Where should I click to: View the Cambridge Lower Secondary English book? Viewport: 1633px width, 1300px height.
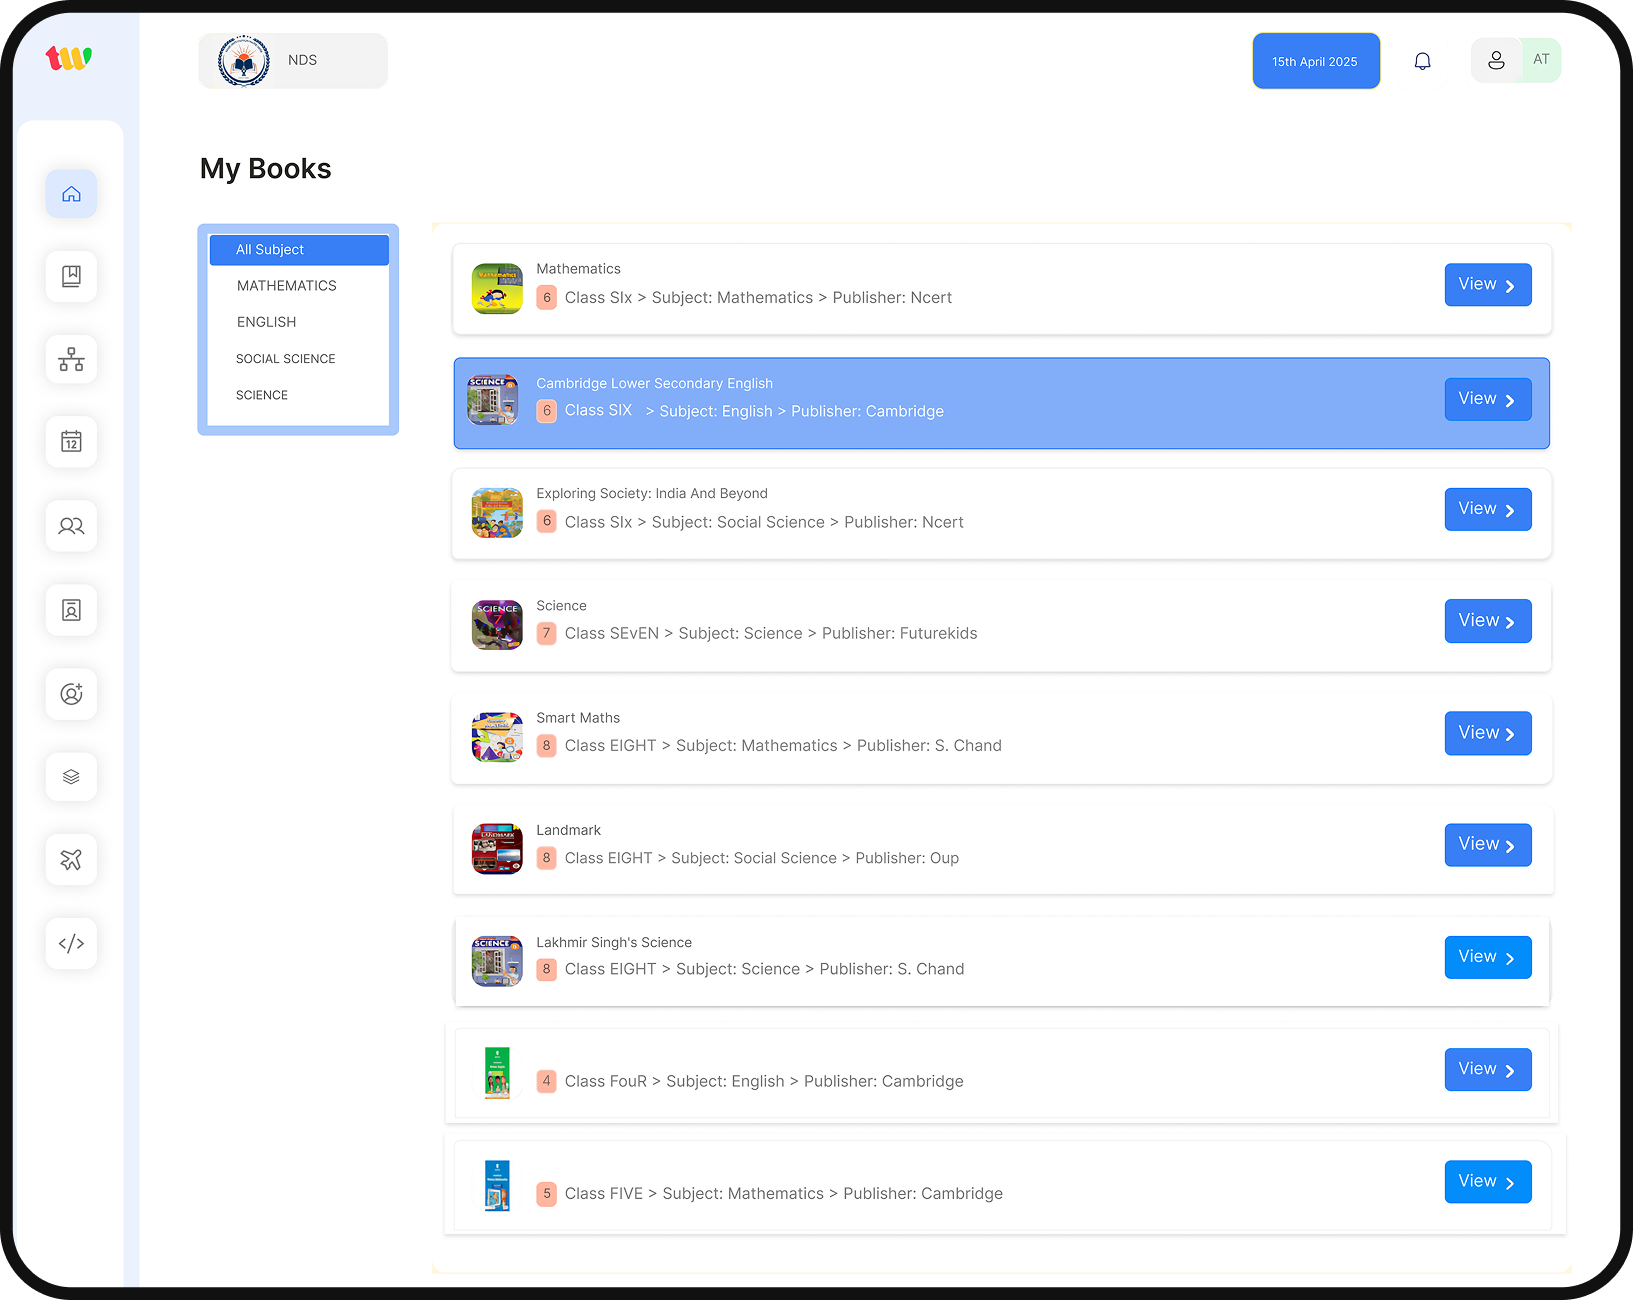(x=1487, y=398)
